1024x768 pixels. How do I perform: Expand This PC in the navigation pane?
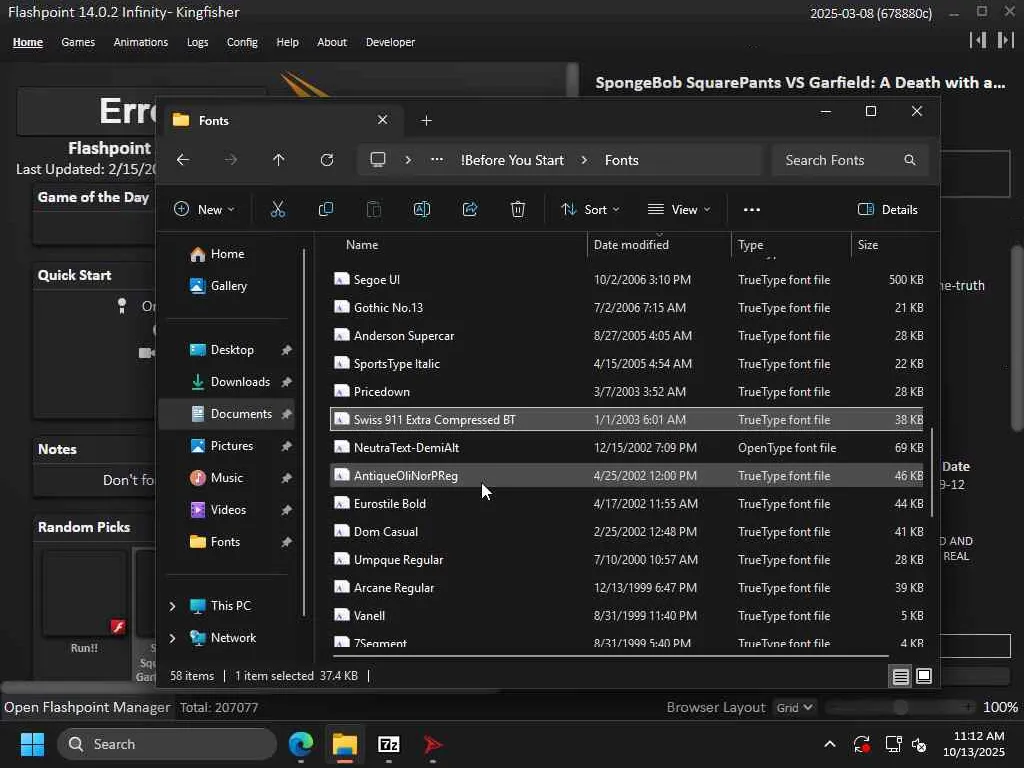pyautogui.click(x=172, y=606)
